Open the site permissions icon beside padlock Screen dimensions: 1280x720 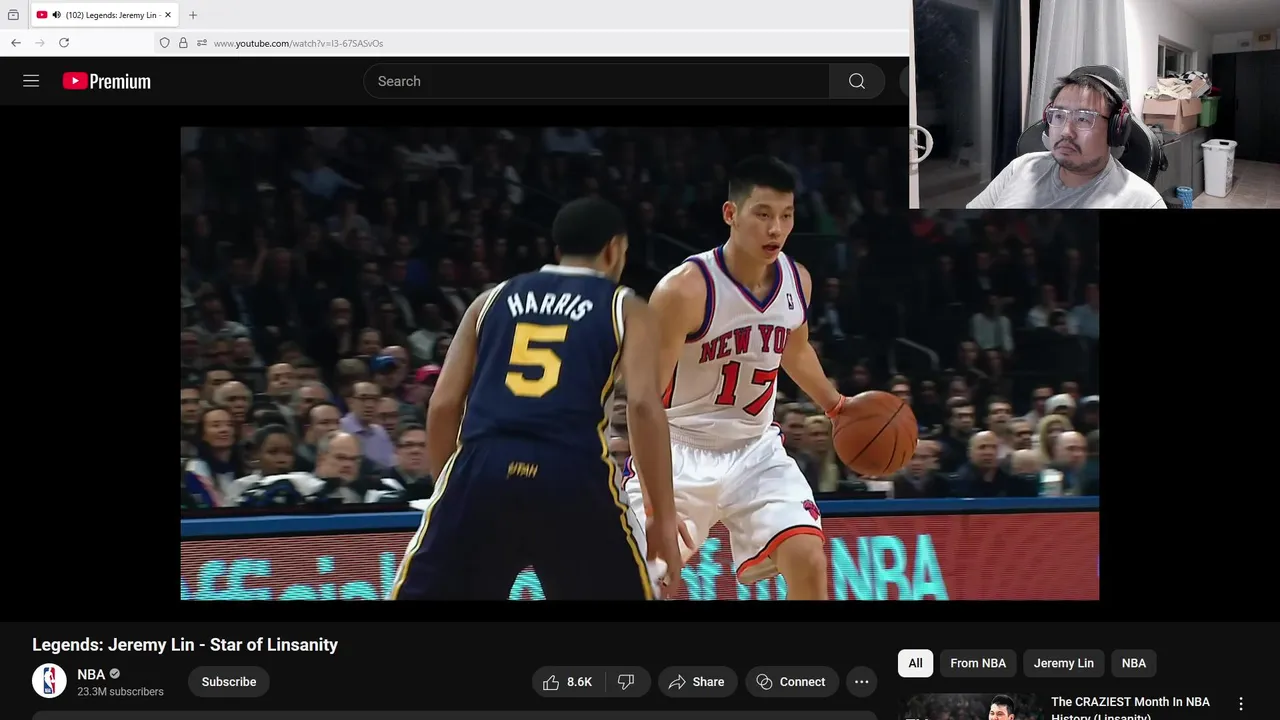pos(202,43)
